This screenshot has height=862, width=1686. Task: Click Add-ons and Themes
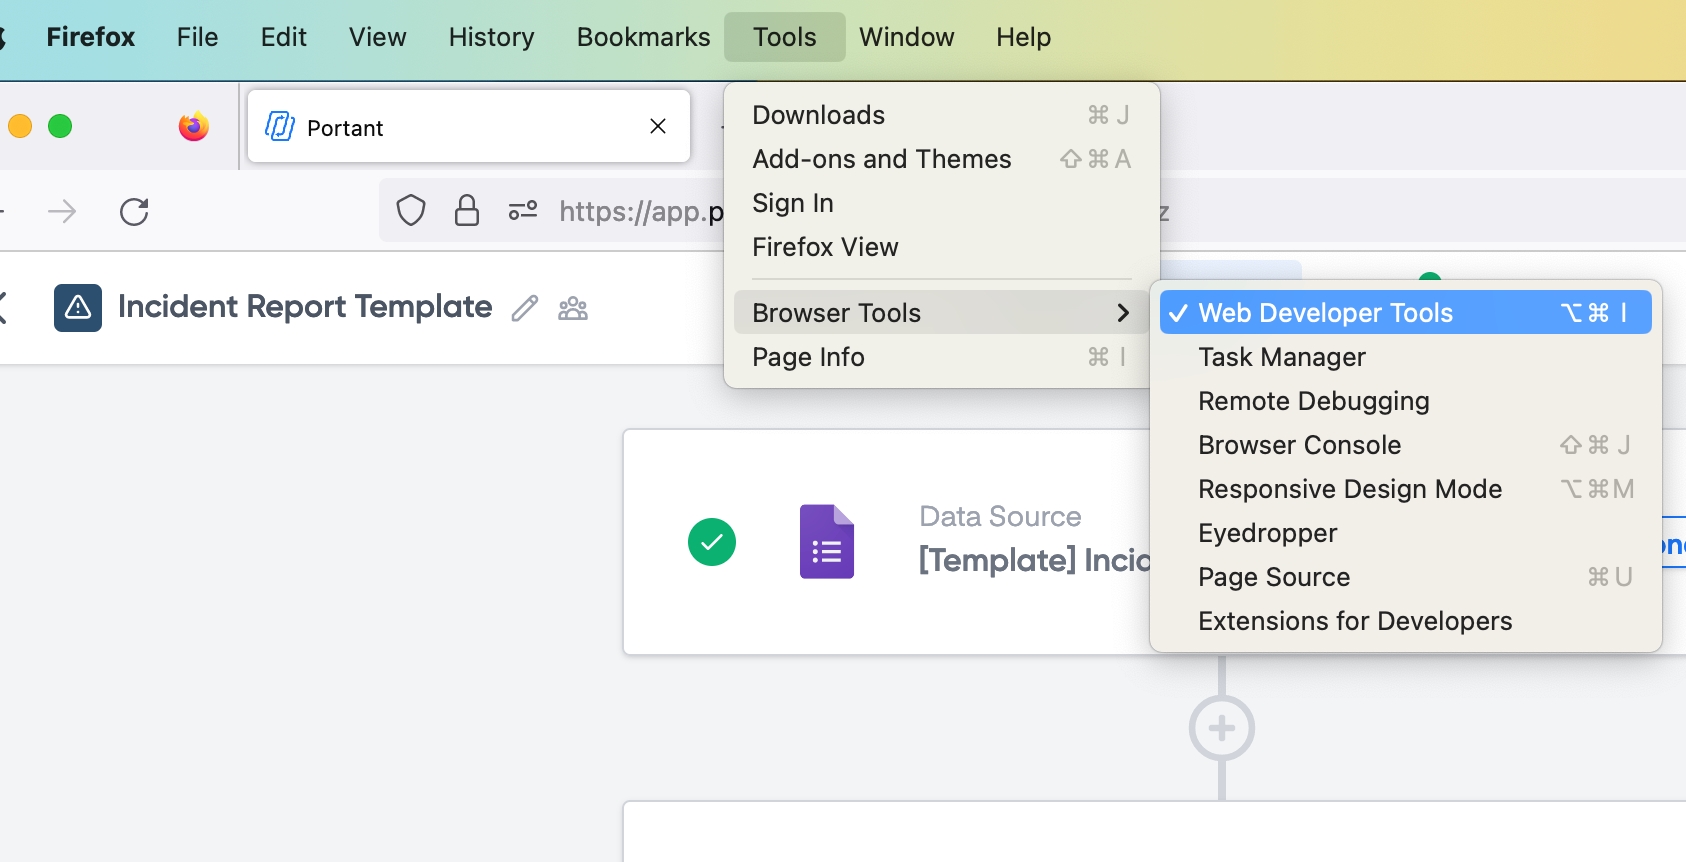881,159
